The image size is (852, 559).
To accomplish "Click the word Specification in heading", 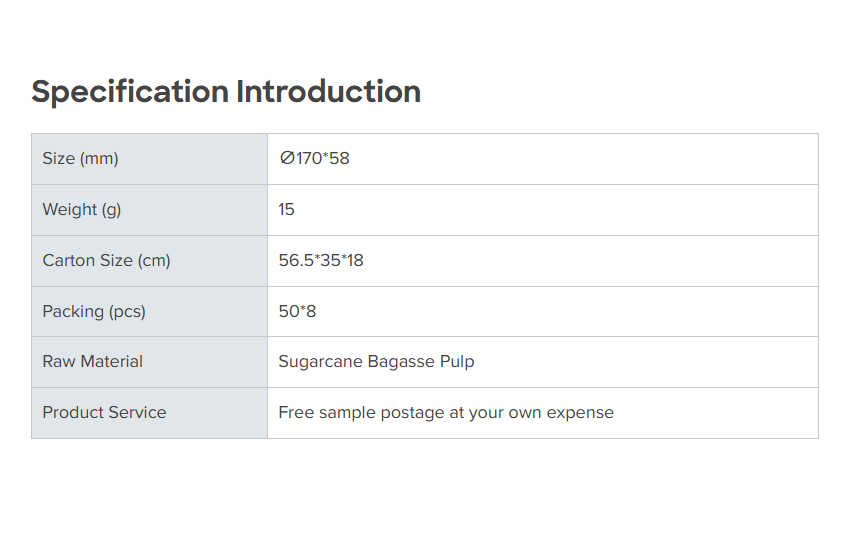I will click(x=130, y=92).
